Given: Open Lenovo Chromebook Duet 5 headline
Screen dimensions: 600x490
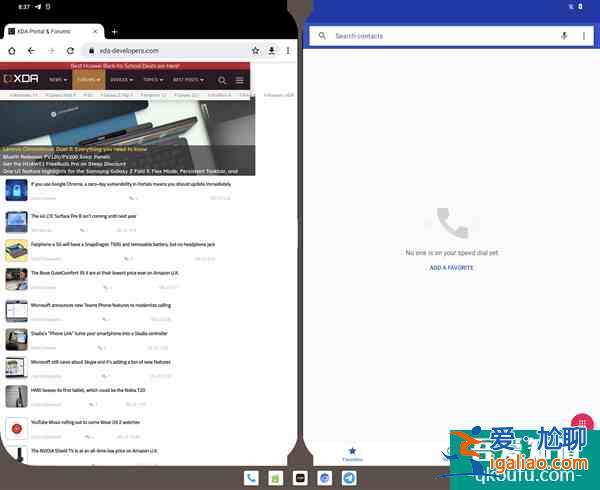Looking at the screenshot, I should pyautogui.click(x=75, y=149).
